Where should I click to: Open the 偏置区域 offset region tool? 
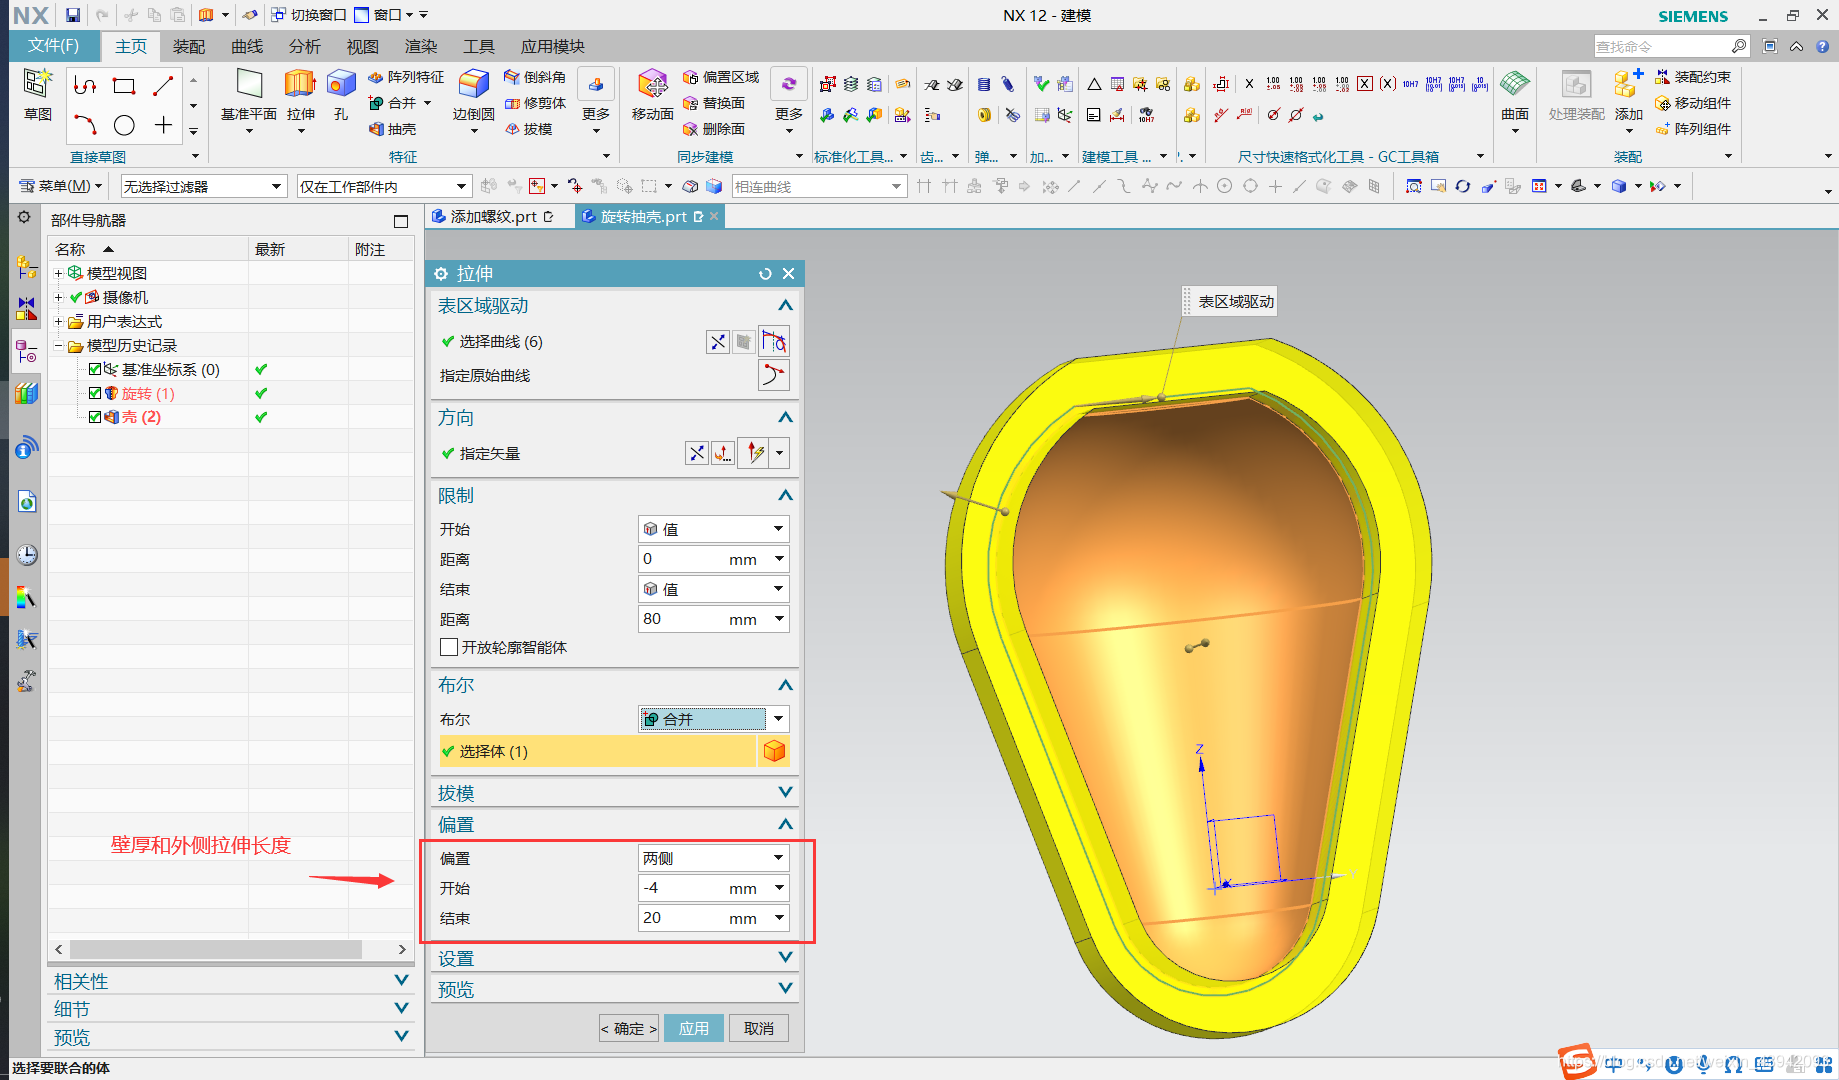pos(720,77)
